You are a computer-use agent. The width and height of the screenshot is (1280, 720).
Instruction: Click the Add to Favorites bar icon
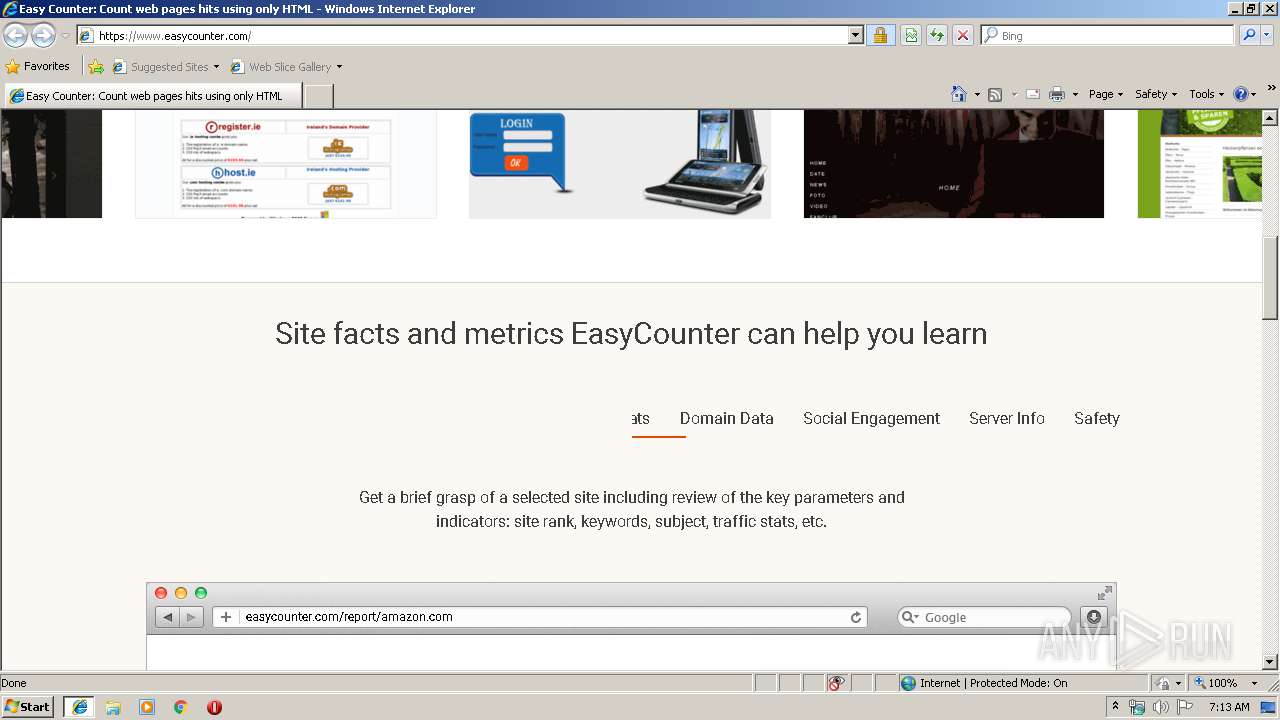[x=96, y=67]
